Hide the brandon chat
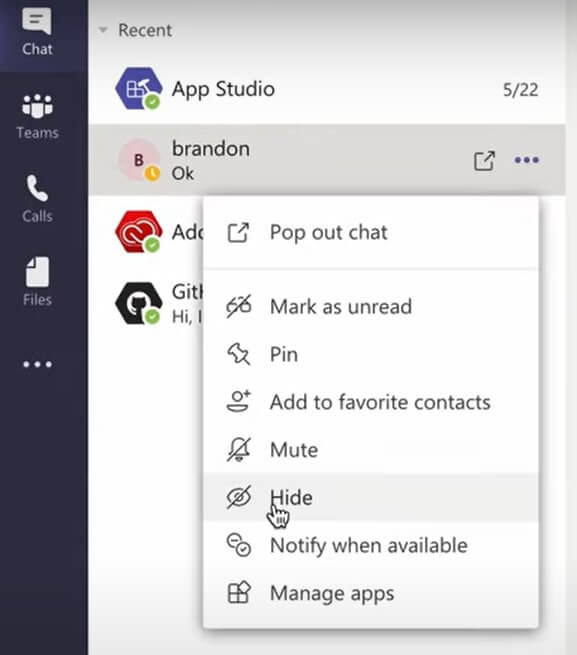This screenshot has height=655, width=577. click(371, 497)
